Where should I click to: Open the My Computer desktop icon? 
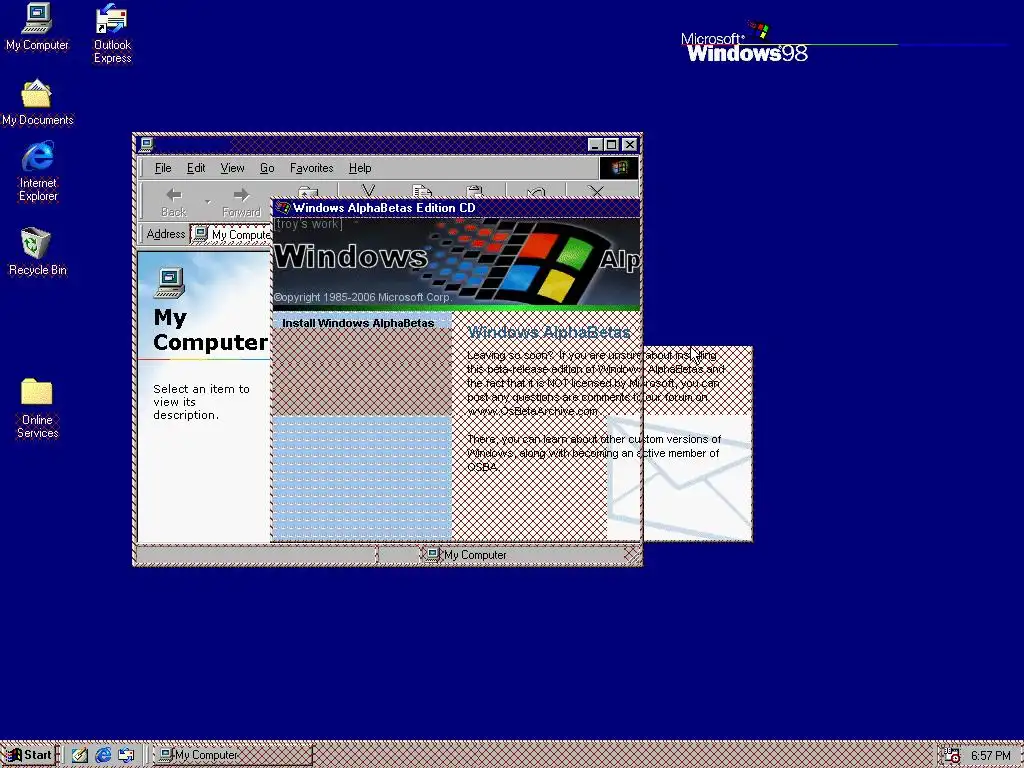[x=37, y=27]
